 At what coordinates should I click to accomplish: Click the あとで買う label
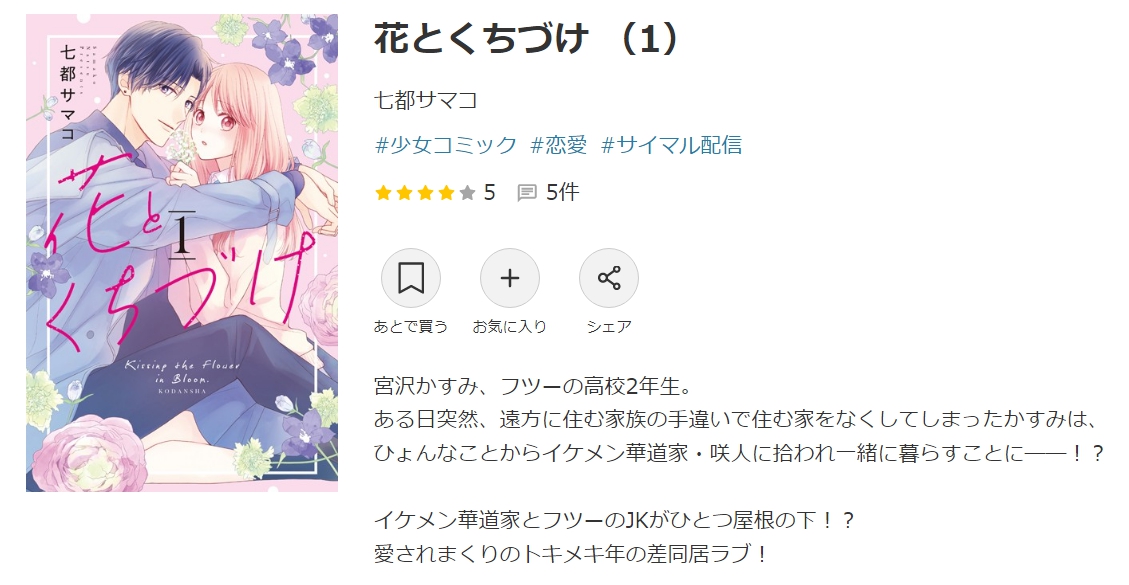tap(410, 326)
